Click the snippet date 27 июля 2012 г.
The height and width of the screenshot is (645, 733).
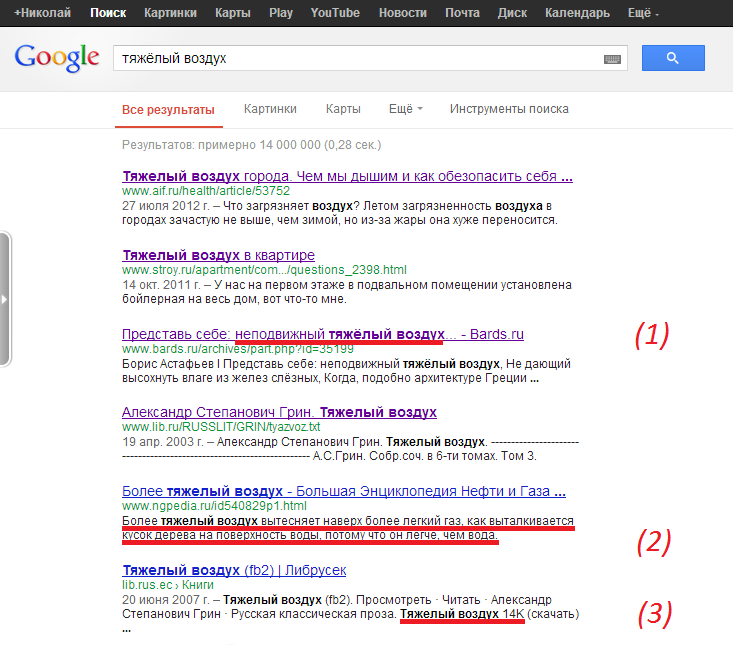(165, 206)
